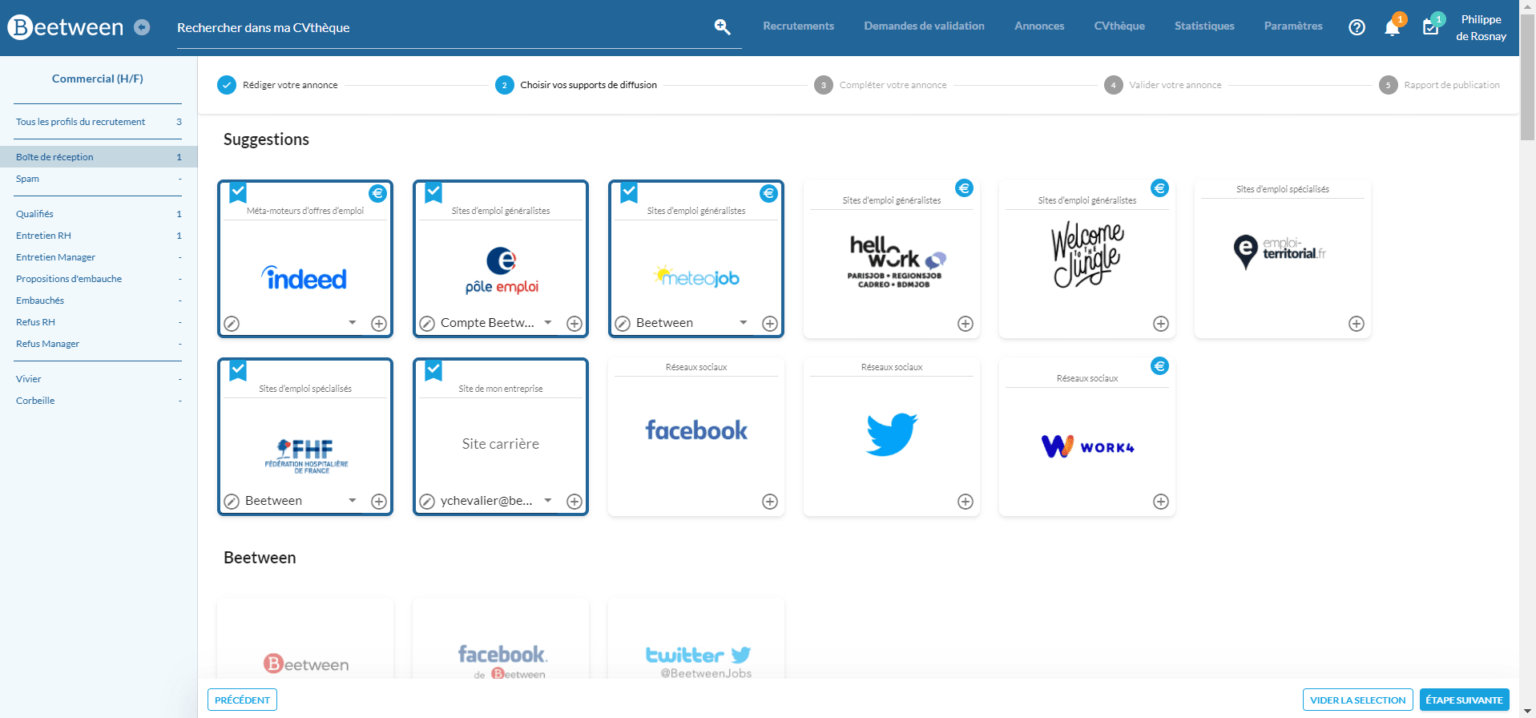Open the Vivier folder
This screenshot has height=718, width=1536.
99,379
